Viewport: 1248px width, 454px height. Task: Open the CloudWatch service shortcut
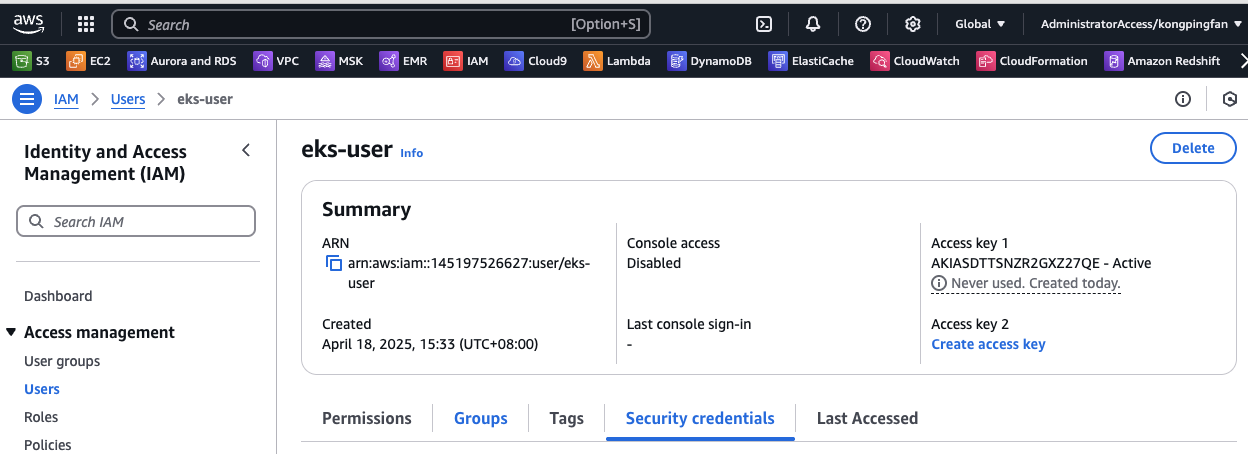tap(916, 61)
